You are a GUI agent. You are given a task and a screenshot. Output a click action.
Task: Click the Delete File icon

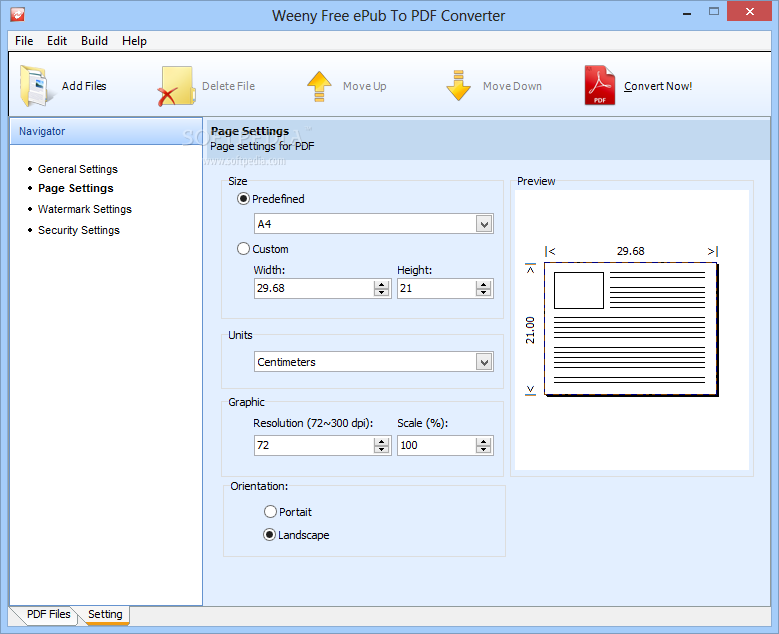tap(176, 86)
